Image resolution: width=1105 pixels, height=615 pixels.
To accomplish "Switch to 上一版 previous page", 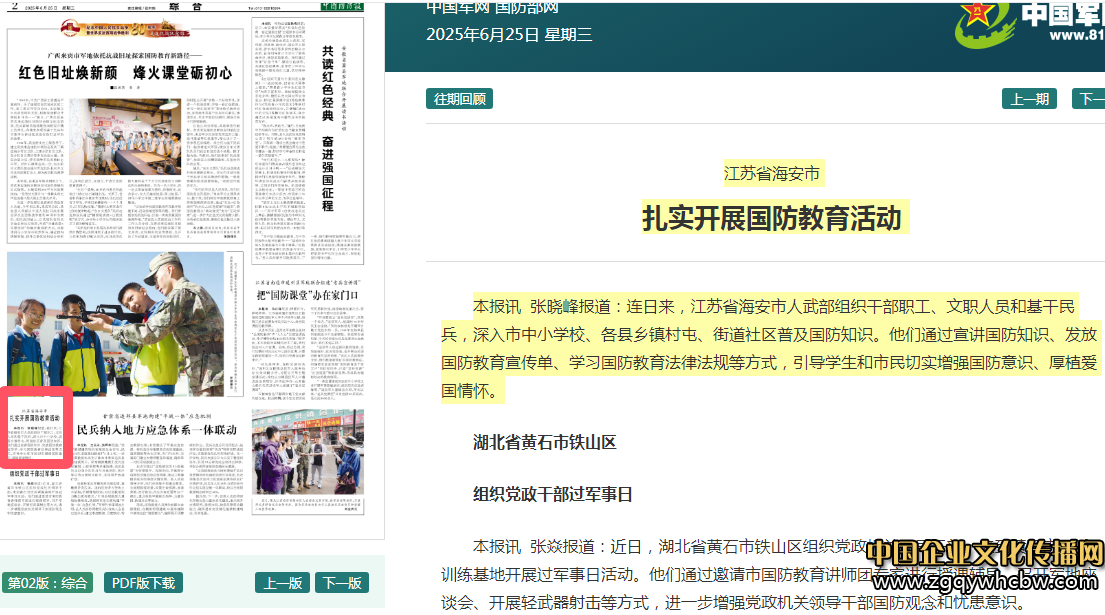I will (281, 582).
